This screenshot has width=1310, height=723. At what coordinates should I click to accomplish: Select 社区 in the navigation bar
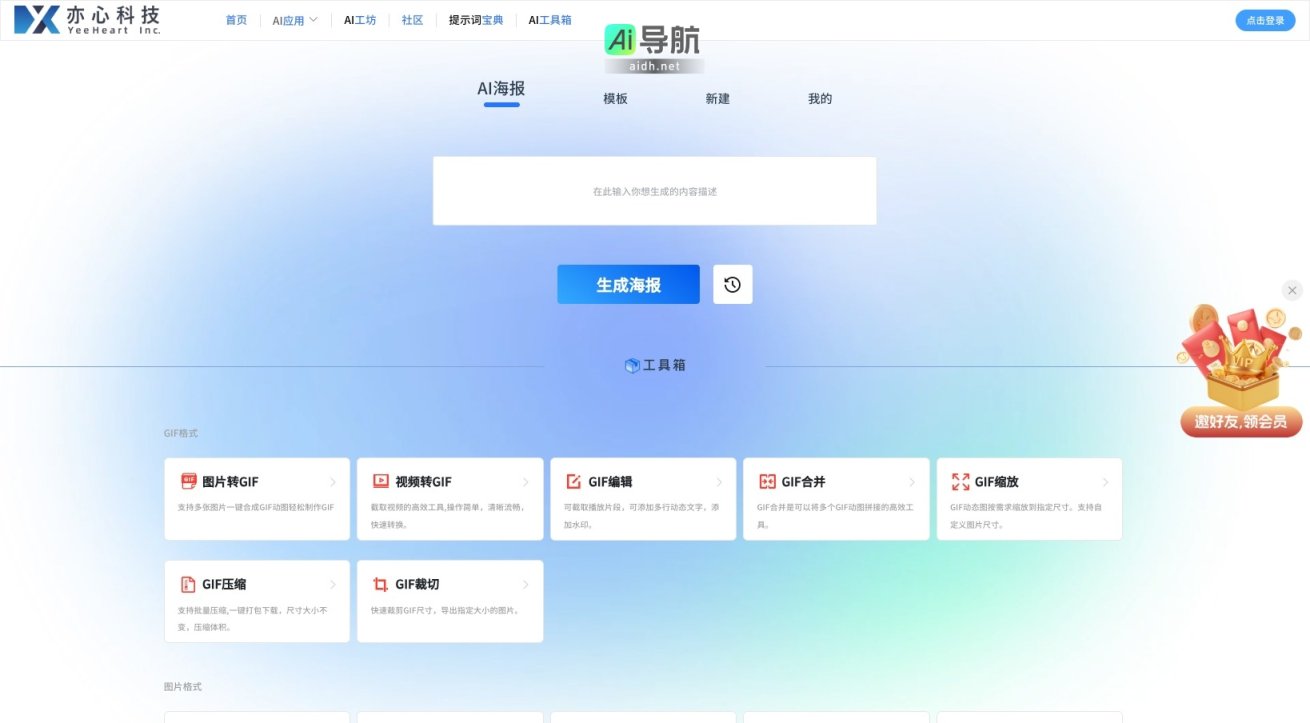click(412, 19)
